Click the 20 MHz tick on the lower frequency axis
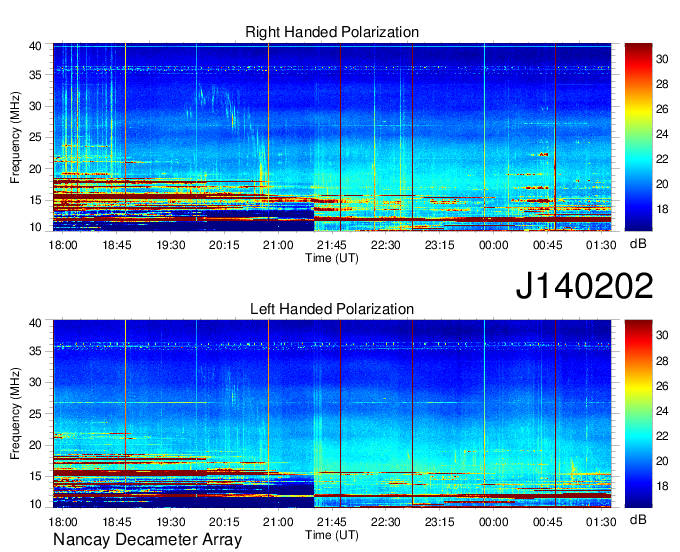This screenshot has height=552, width=680. click(36, 445)
